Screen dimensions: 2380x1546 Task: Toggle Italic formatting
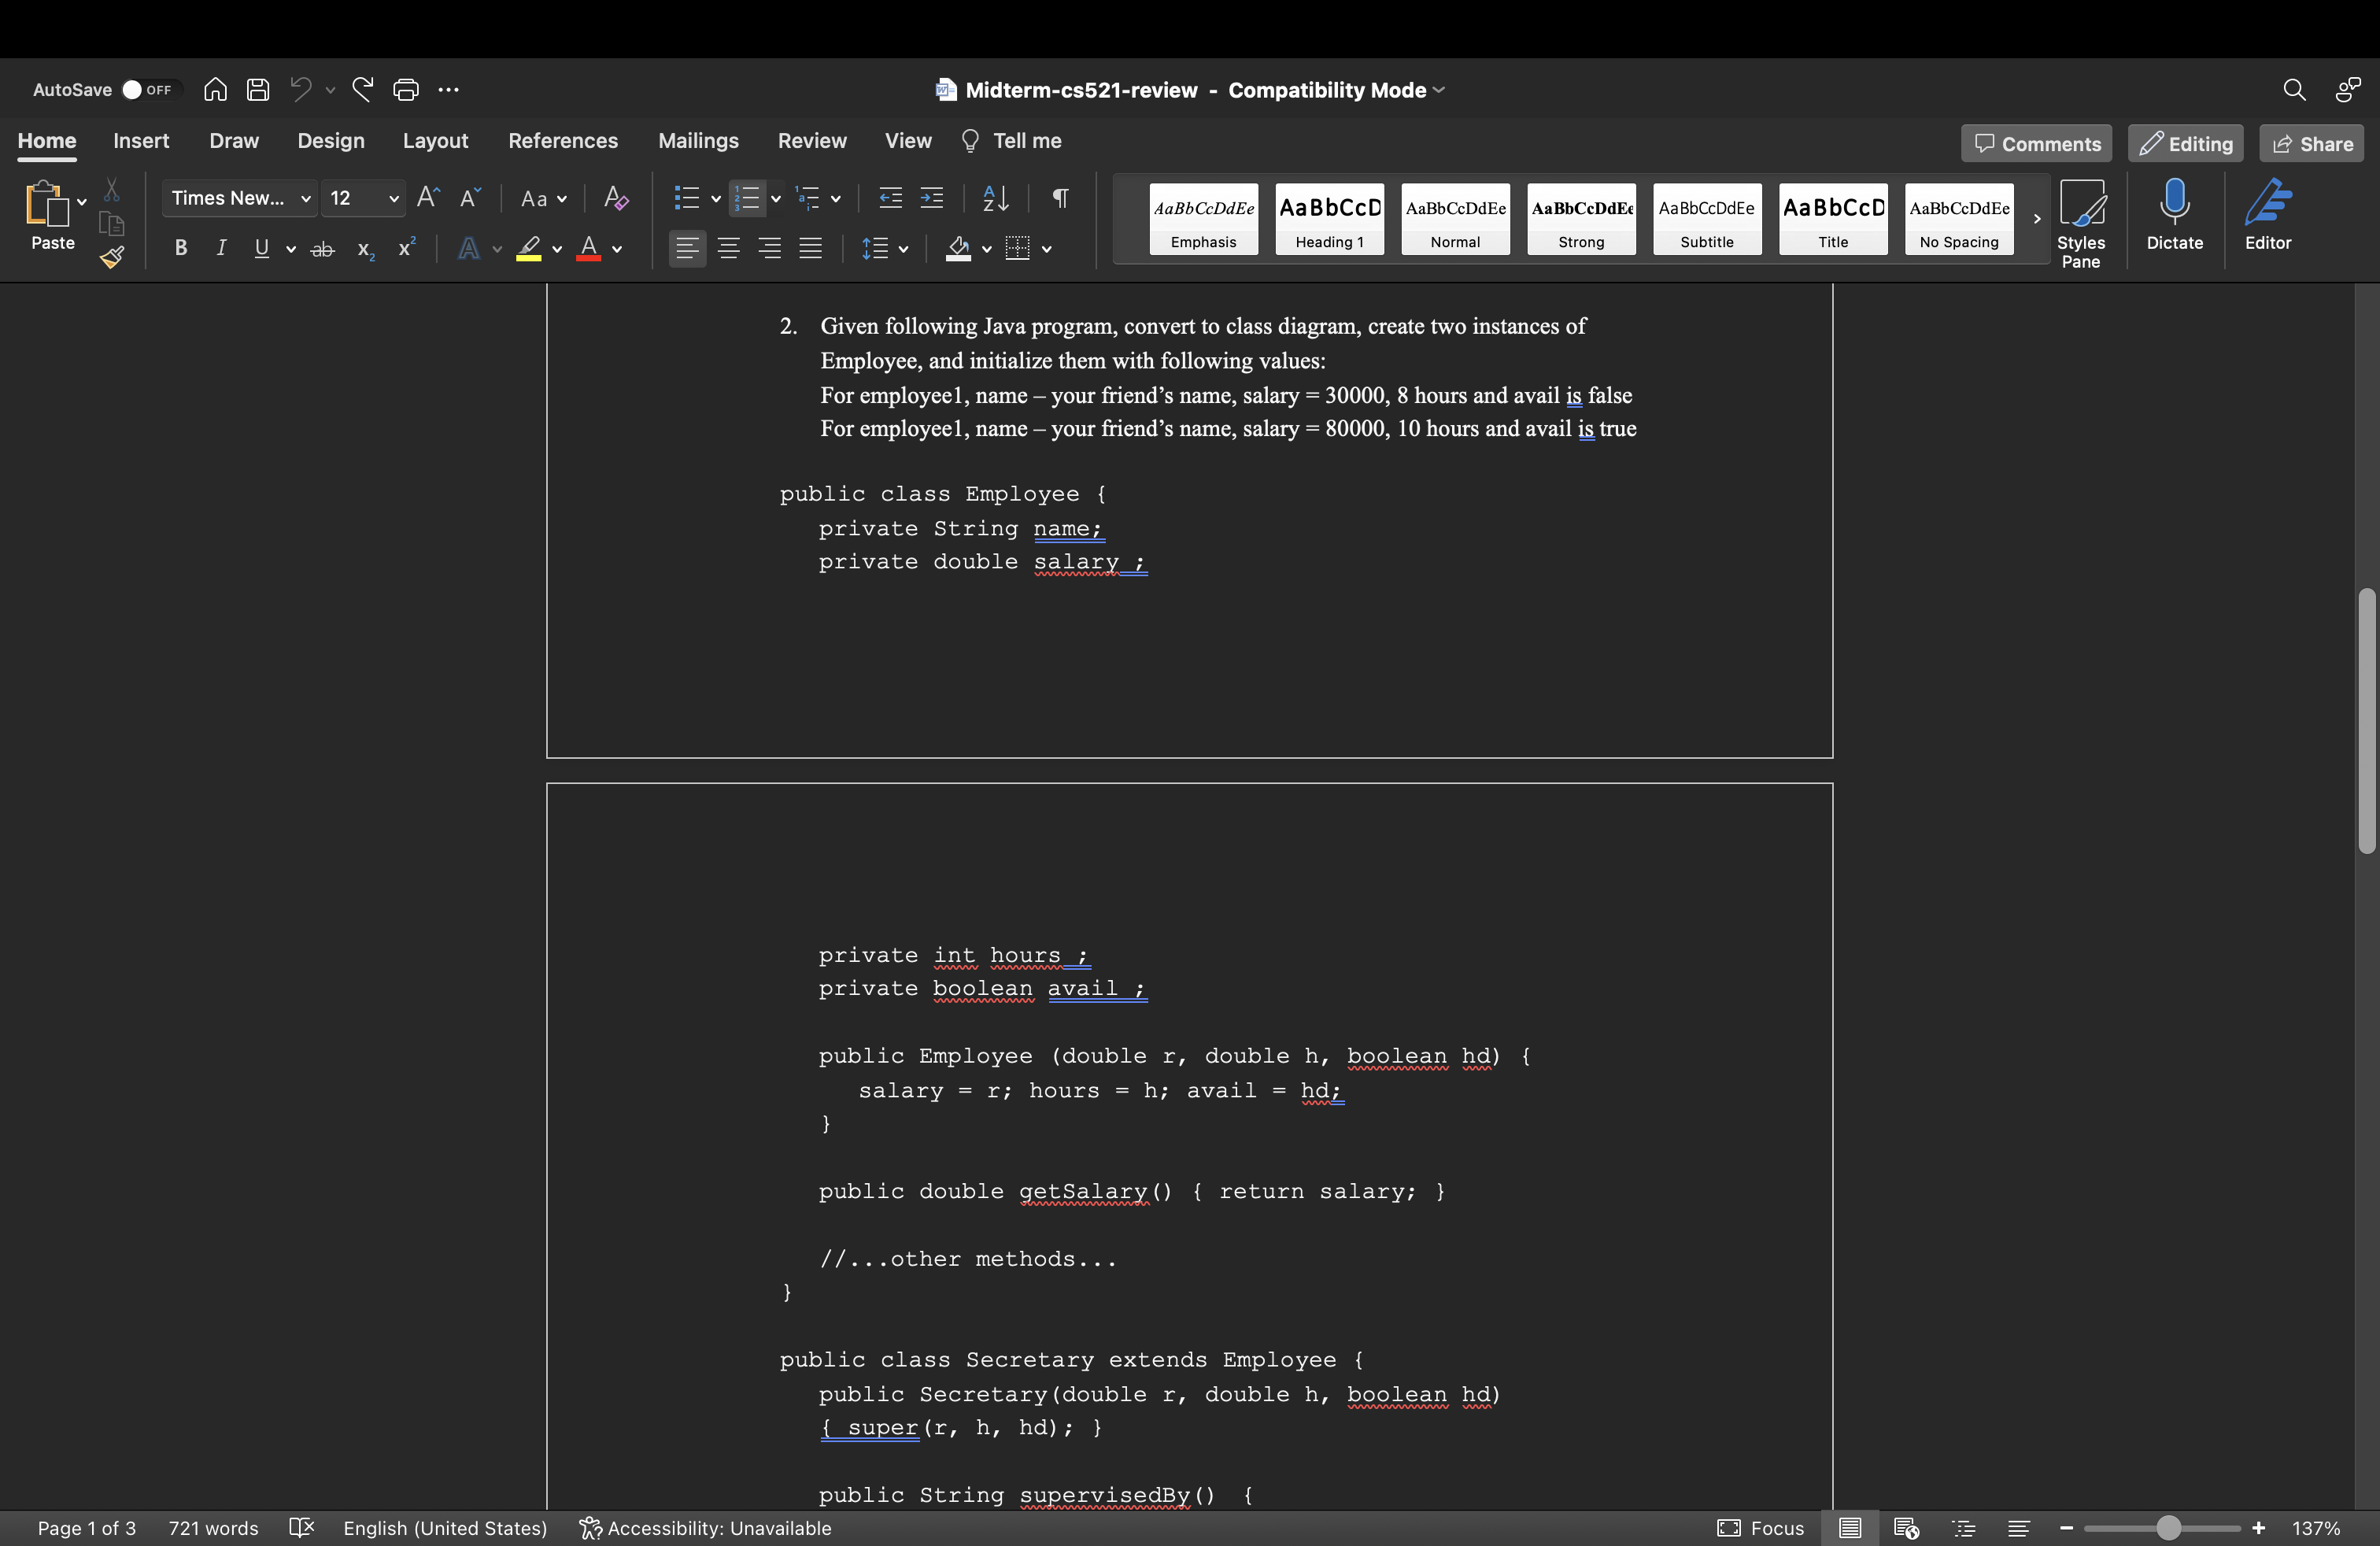[x=221, y=248]
